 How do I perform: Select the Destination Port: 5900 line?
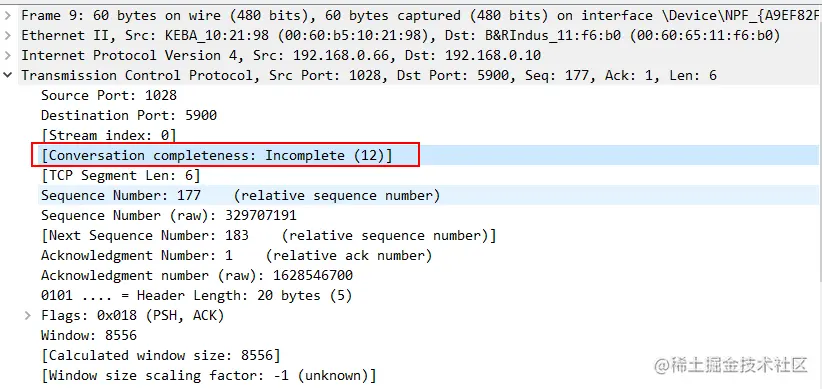pos(129,115)
